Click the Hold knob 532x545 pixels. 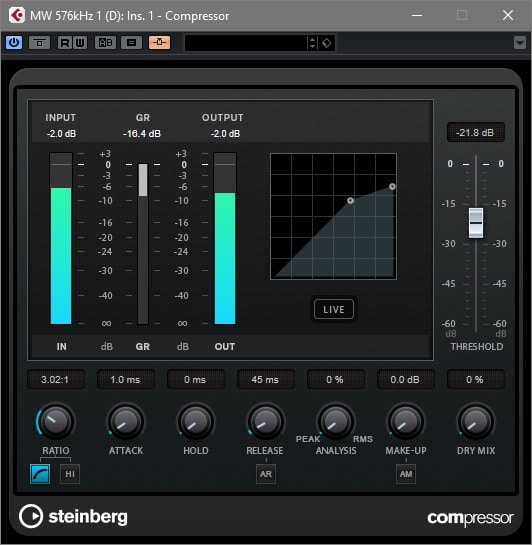click(196, 422)
